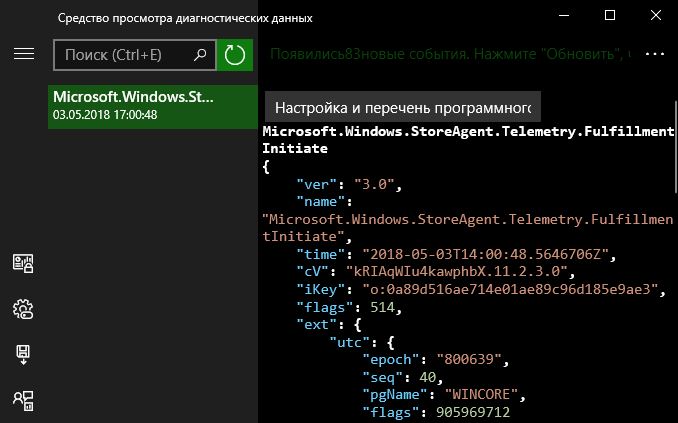The width and height of the screenshot is (678, 423).
Task: Minimize the diagnostic data viewer window
Action: 564,16
